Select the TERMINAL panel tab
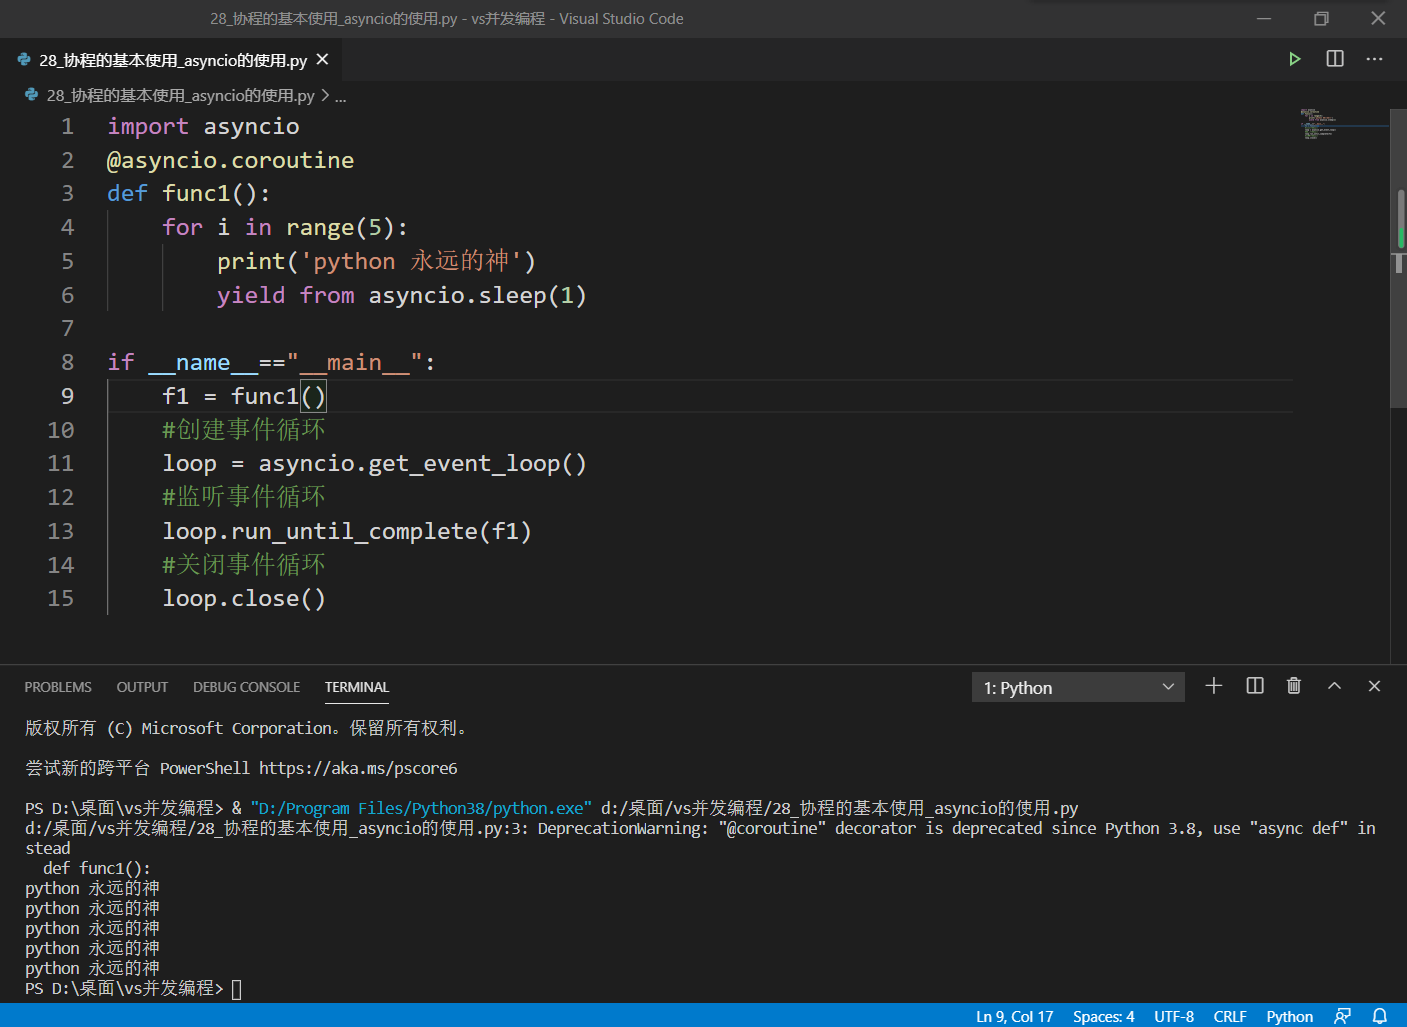Viewport: 1407px width, 1027px height. pos(357,687)
